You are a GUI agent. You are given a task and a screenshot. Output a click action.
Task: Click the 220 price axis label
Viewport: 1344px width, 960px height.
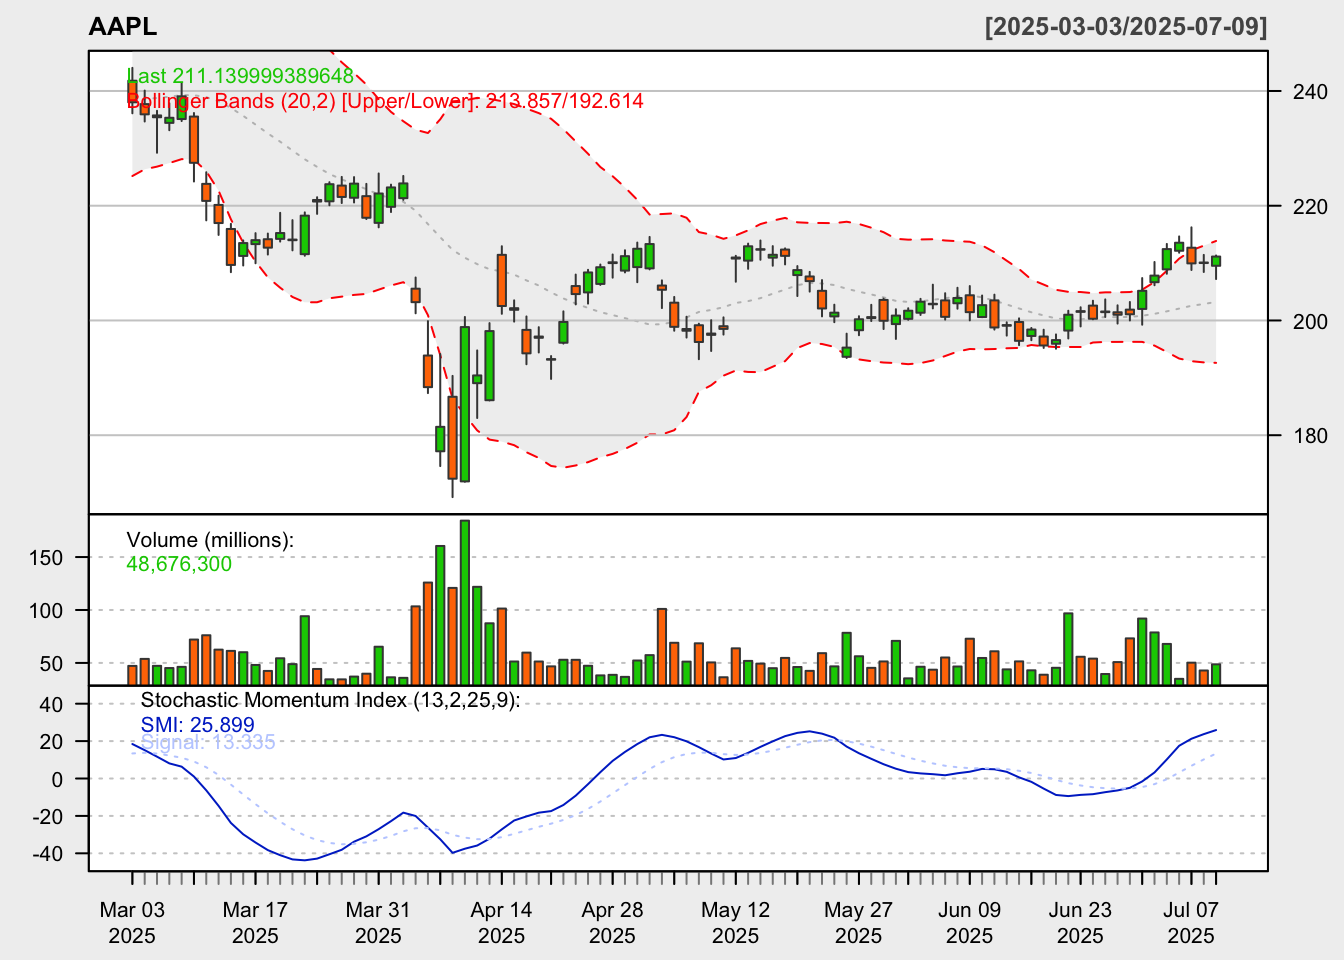click(1310, 207)
